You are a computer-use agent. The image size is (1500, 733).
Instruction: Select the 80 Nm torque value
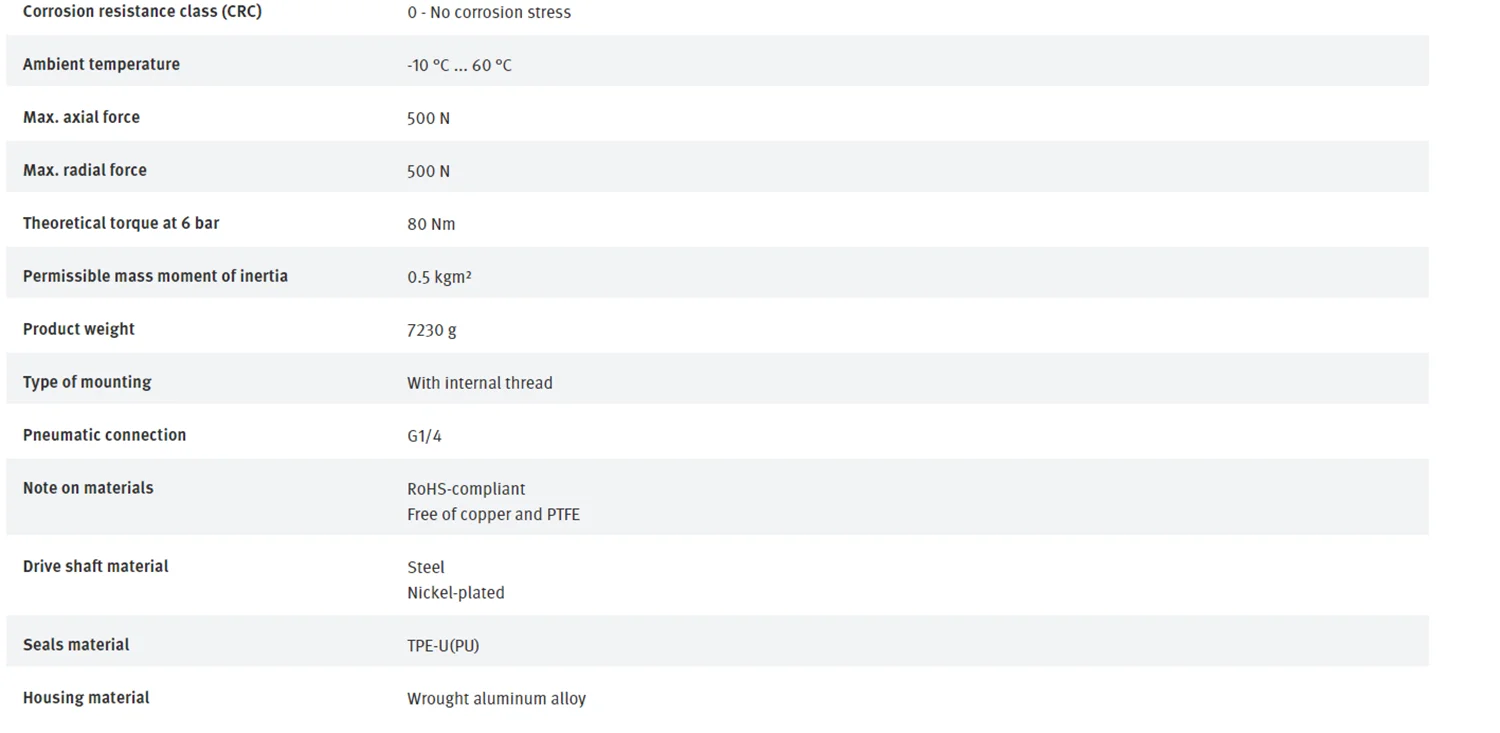[x=431, y=224]
